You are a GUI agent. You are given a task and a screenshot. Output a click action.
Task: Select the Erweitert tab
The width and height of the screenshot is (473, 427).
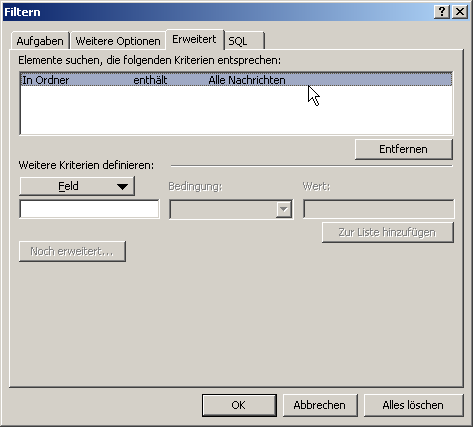(195, 39)
